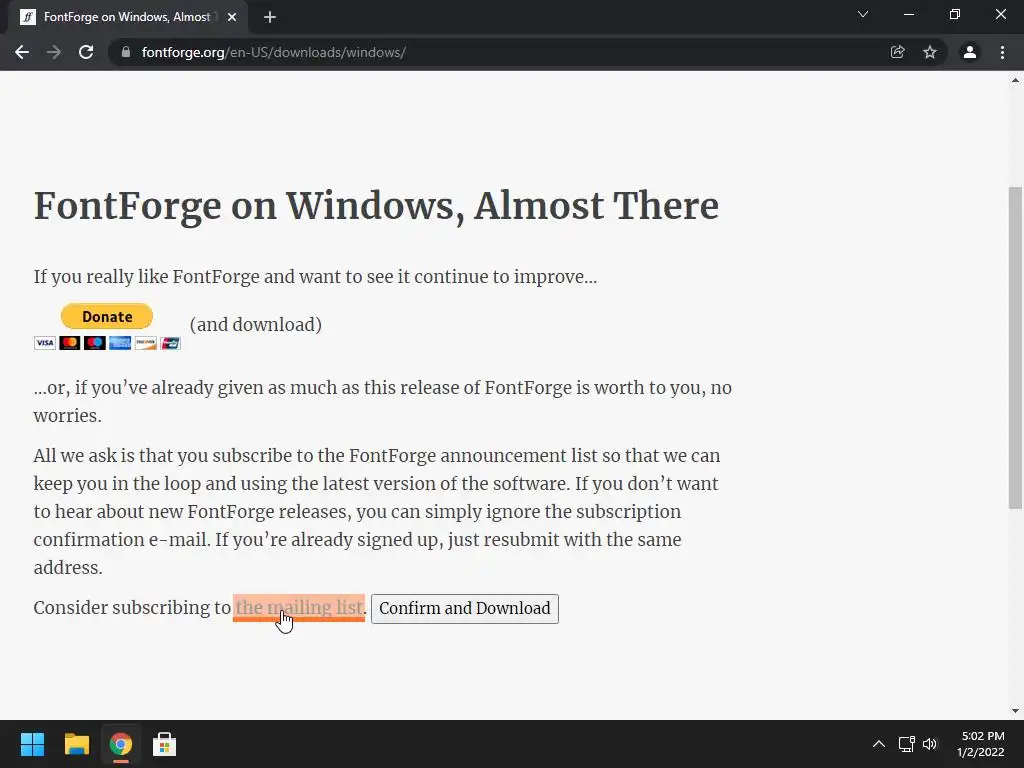Image resolution: width=1024 pixels, height=768 pixels.
Task: Reload the FontForge page
Action: coord(86,52)
